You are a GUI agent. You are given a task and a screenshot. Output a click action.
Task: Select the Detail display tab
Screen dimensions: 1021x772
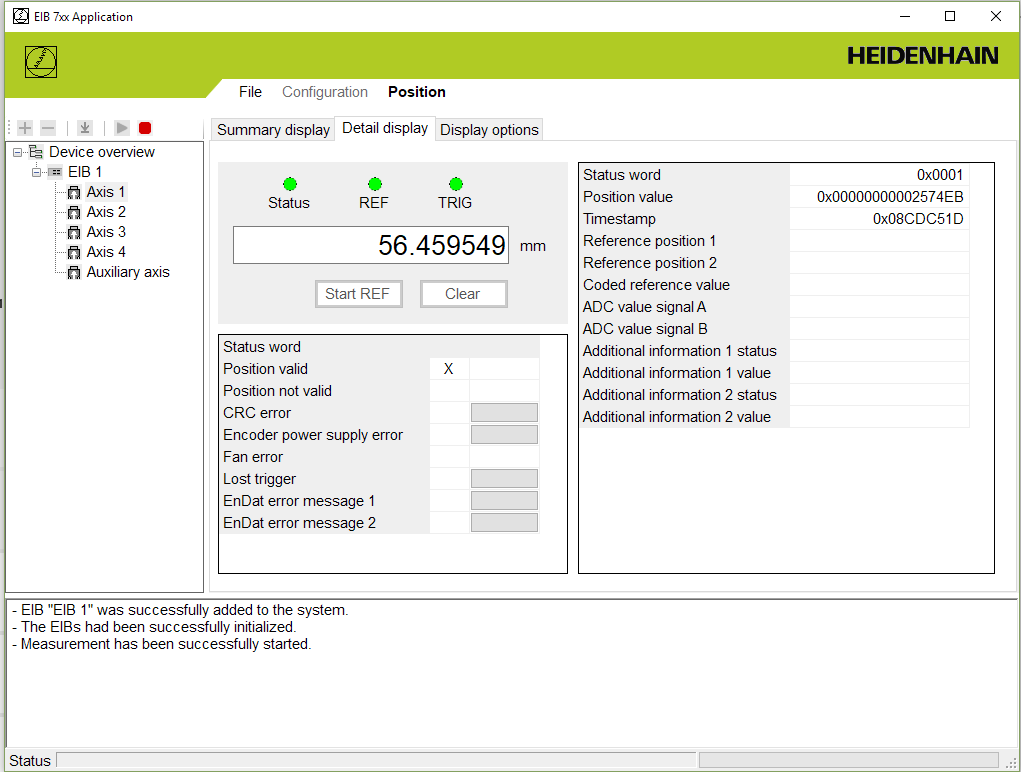click(385, 128)
